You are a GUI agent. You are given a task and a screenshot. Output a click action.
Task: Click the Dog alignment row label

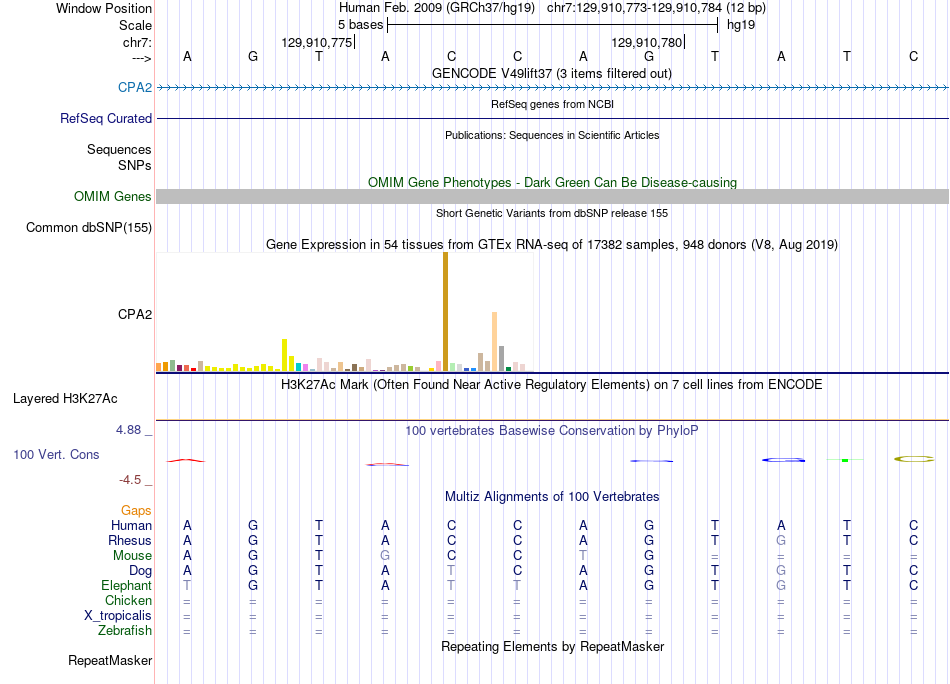tap(140, 571)
